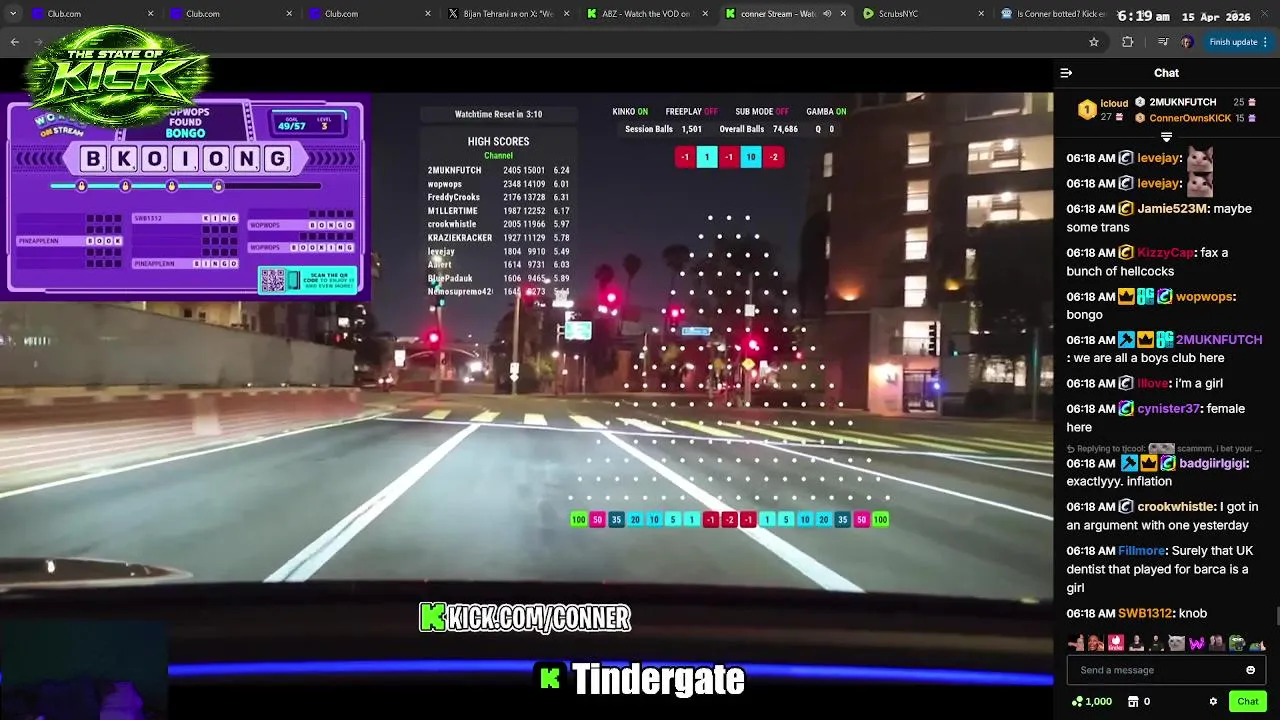This screenshot has height=720, width=1280.
Task: Open the channel points 1,000 balance
Action: tap(1092, 702)
